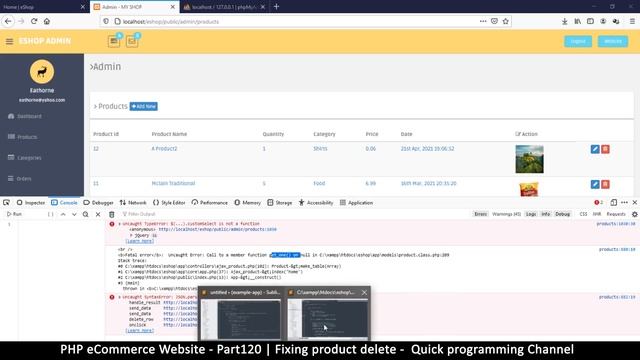
Task: Open the Firefox hamburger menu
Action: [632, 21]
